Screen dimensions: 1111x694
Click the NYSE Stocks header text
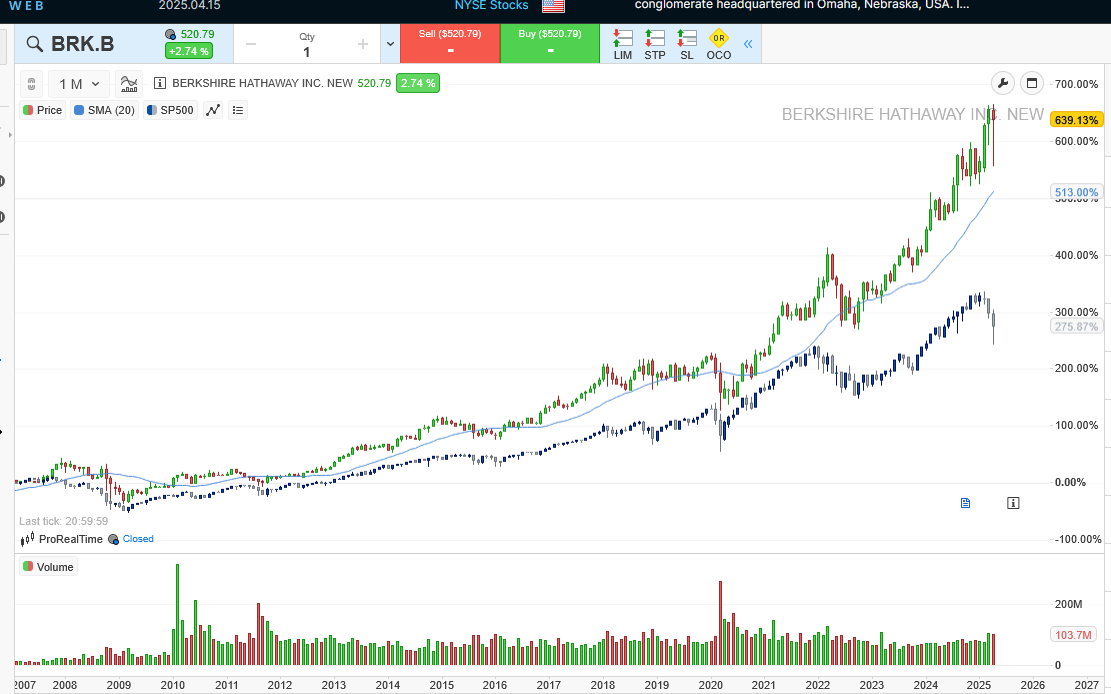coord(491,6)
